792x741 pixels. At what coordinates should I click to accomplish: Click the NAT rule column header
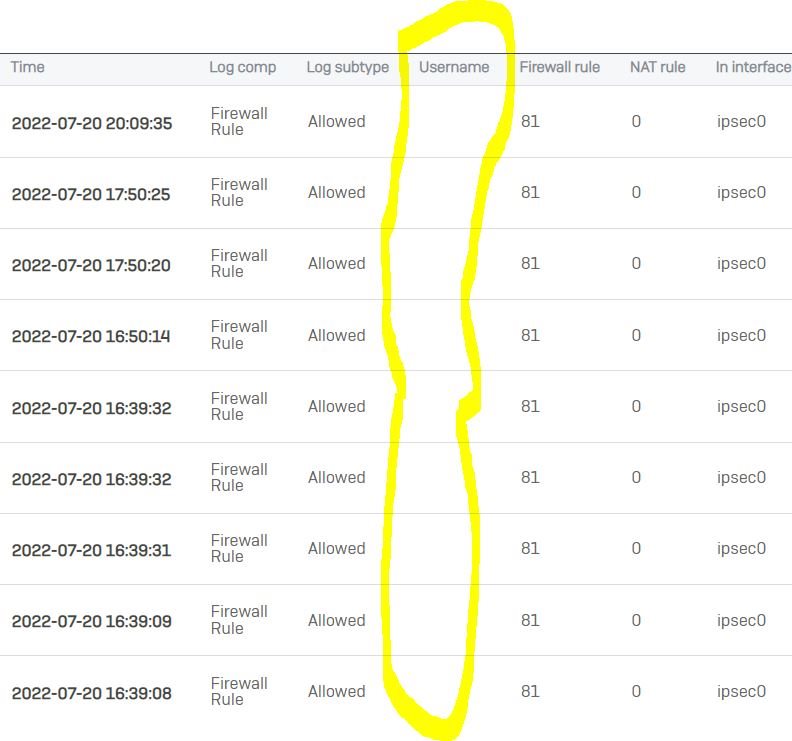coord(658,67)
